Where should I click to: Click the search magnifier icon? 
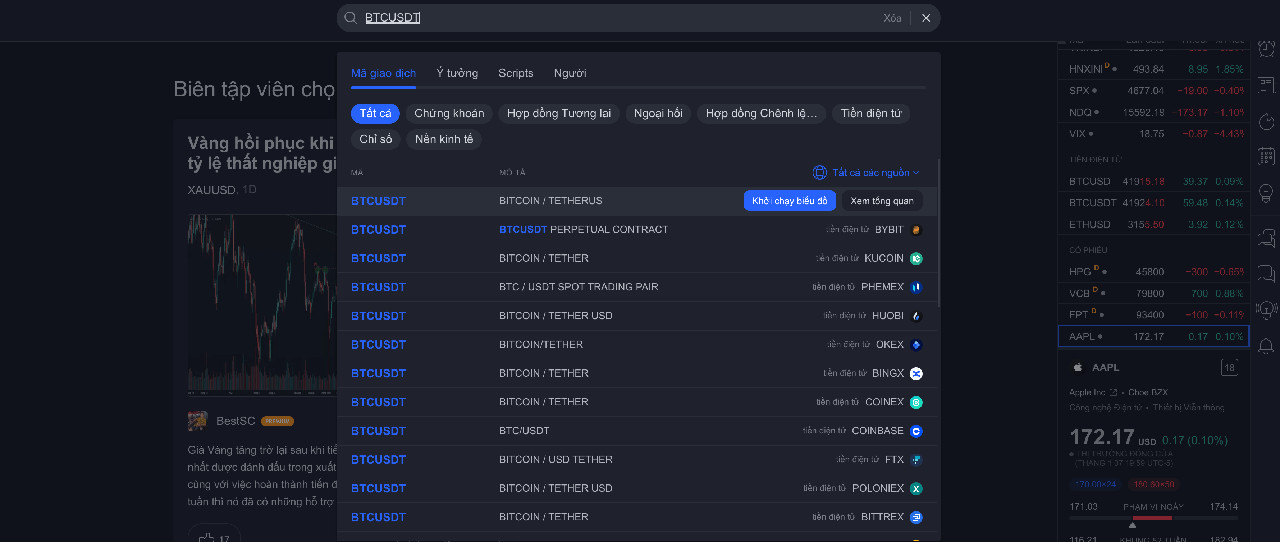point(351,18)
